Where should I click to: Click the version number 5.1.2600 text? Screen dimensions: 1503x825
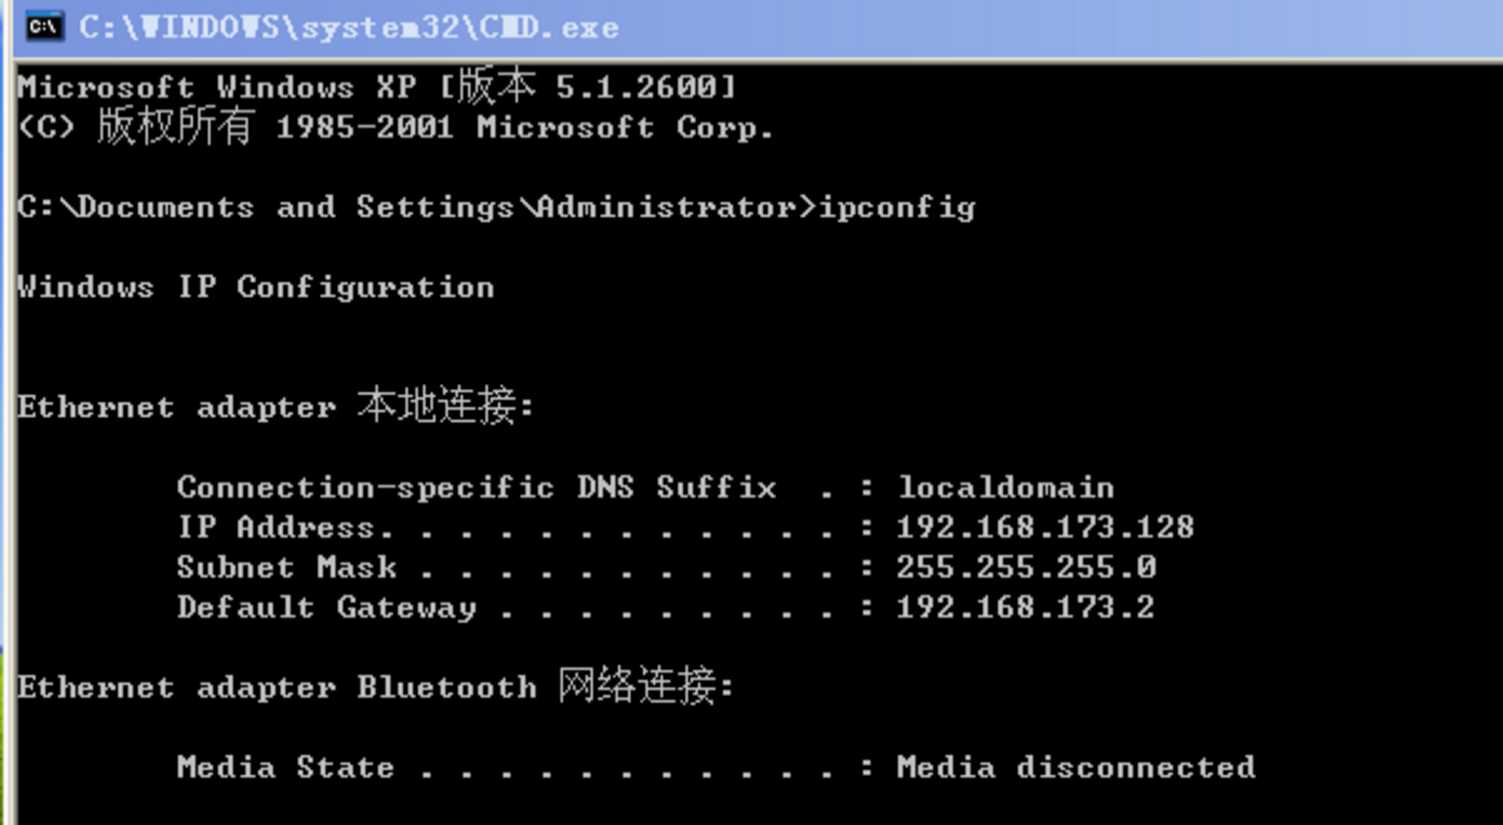tap(636, 87)
